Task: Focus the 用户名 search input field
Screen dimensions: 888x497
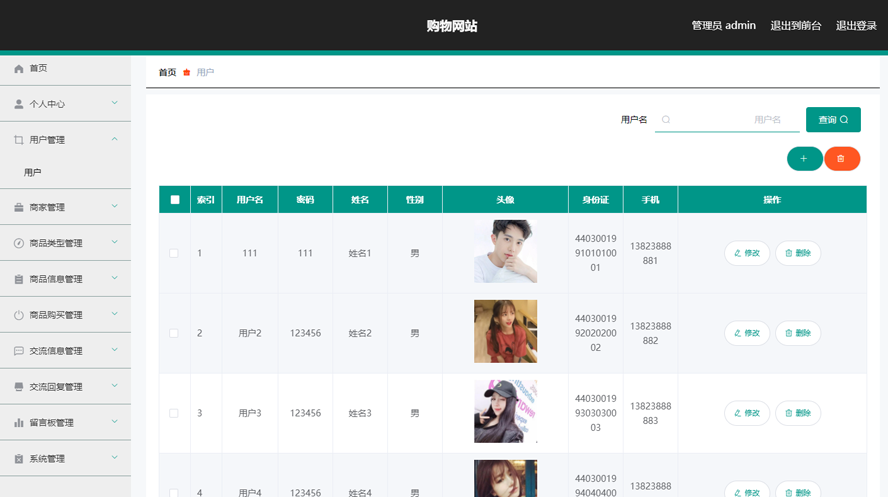Action: click(x=727, y=119)
